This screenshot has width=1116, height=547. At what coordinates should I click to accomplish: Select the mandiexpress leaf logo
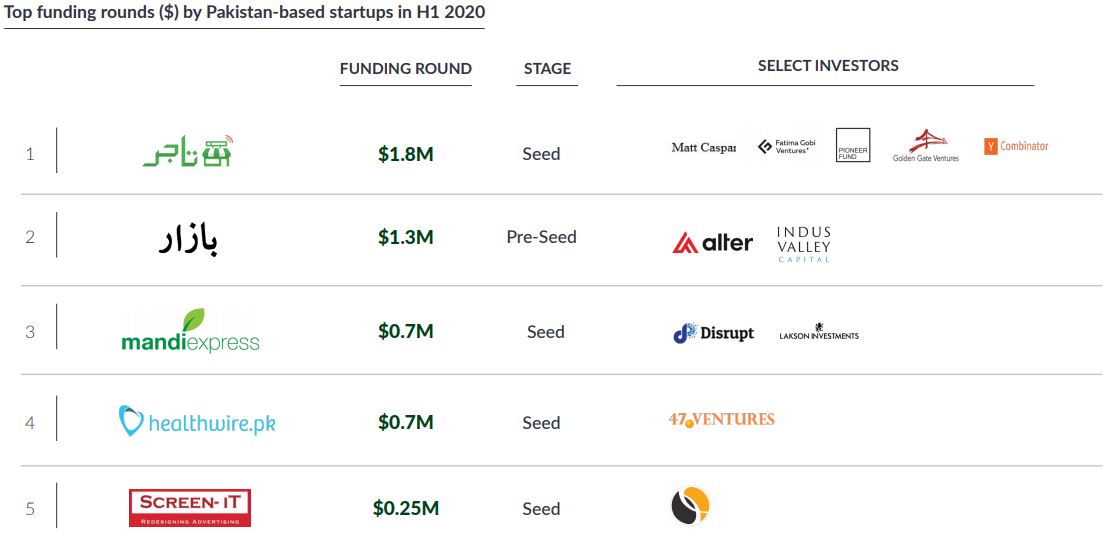(190, 331)
